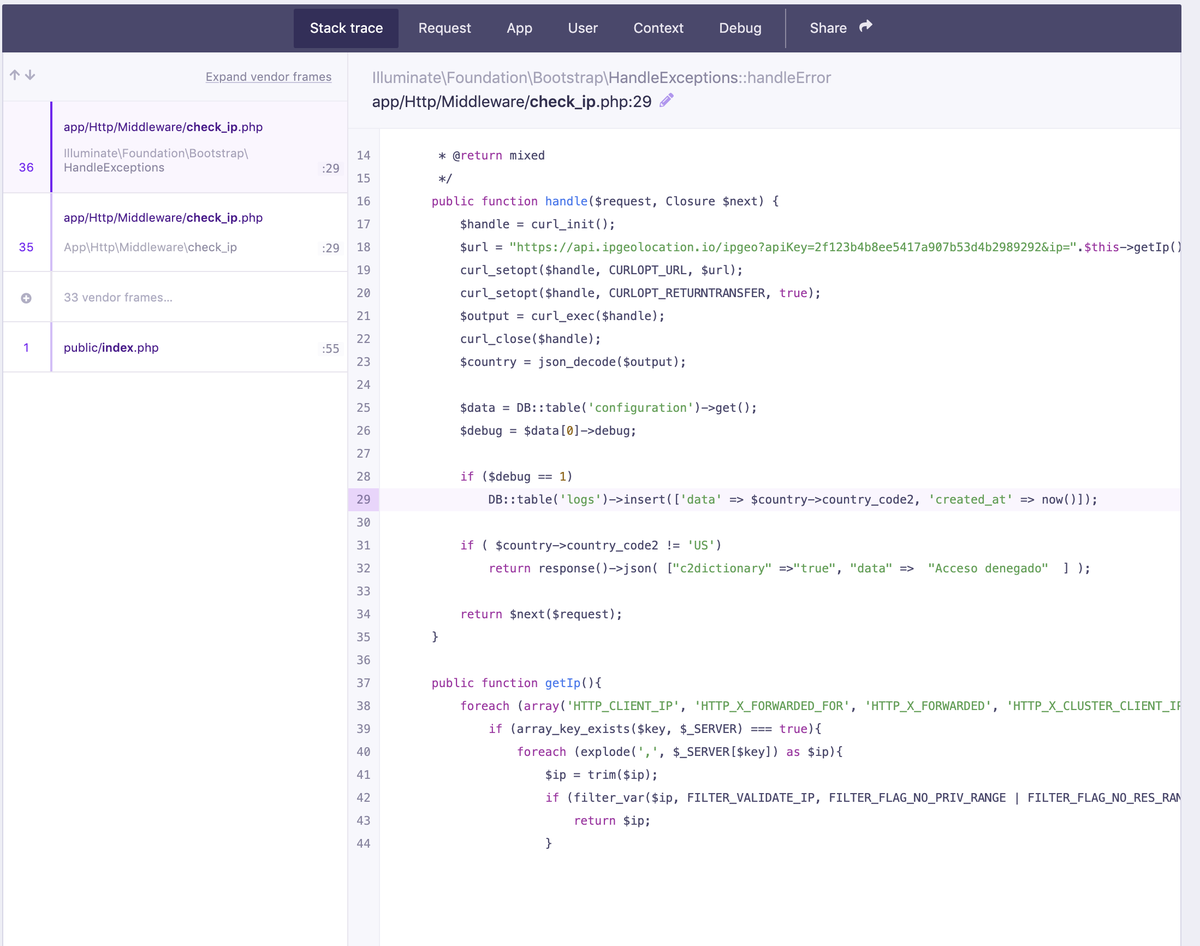Click the Expand vendor frames link
Image resolution: width=1200 pixels, height=946 pixels.
268,76
